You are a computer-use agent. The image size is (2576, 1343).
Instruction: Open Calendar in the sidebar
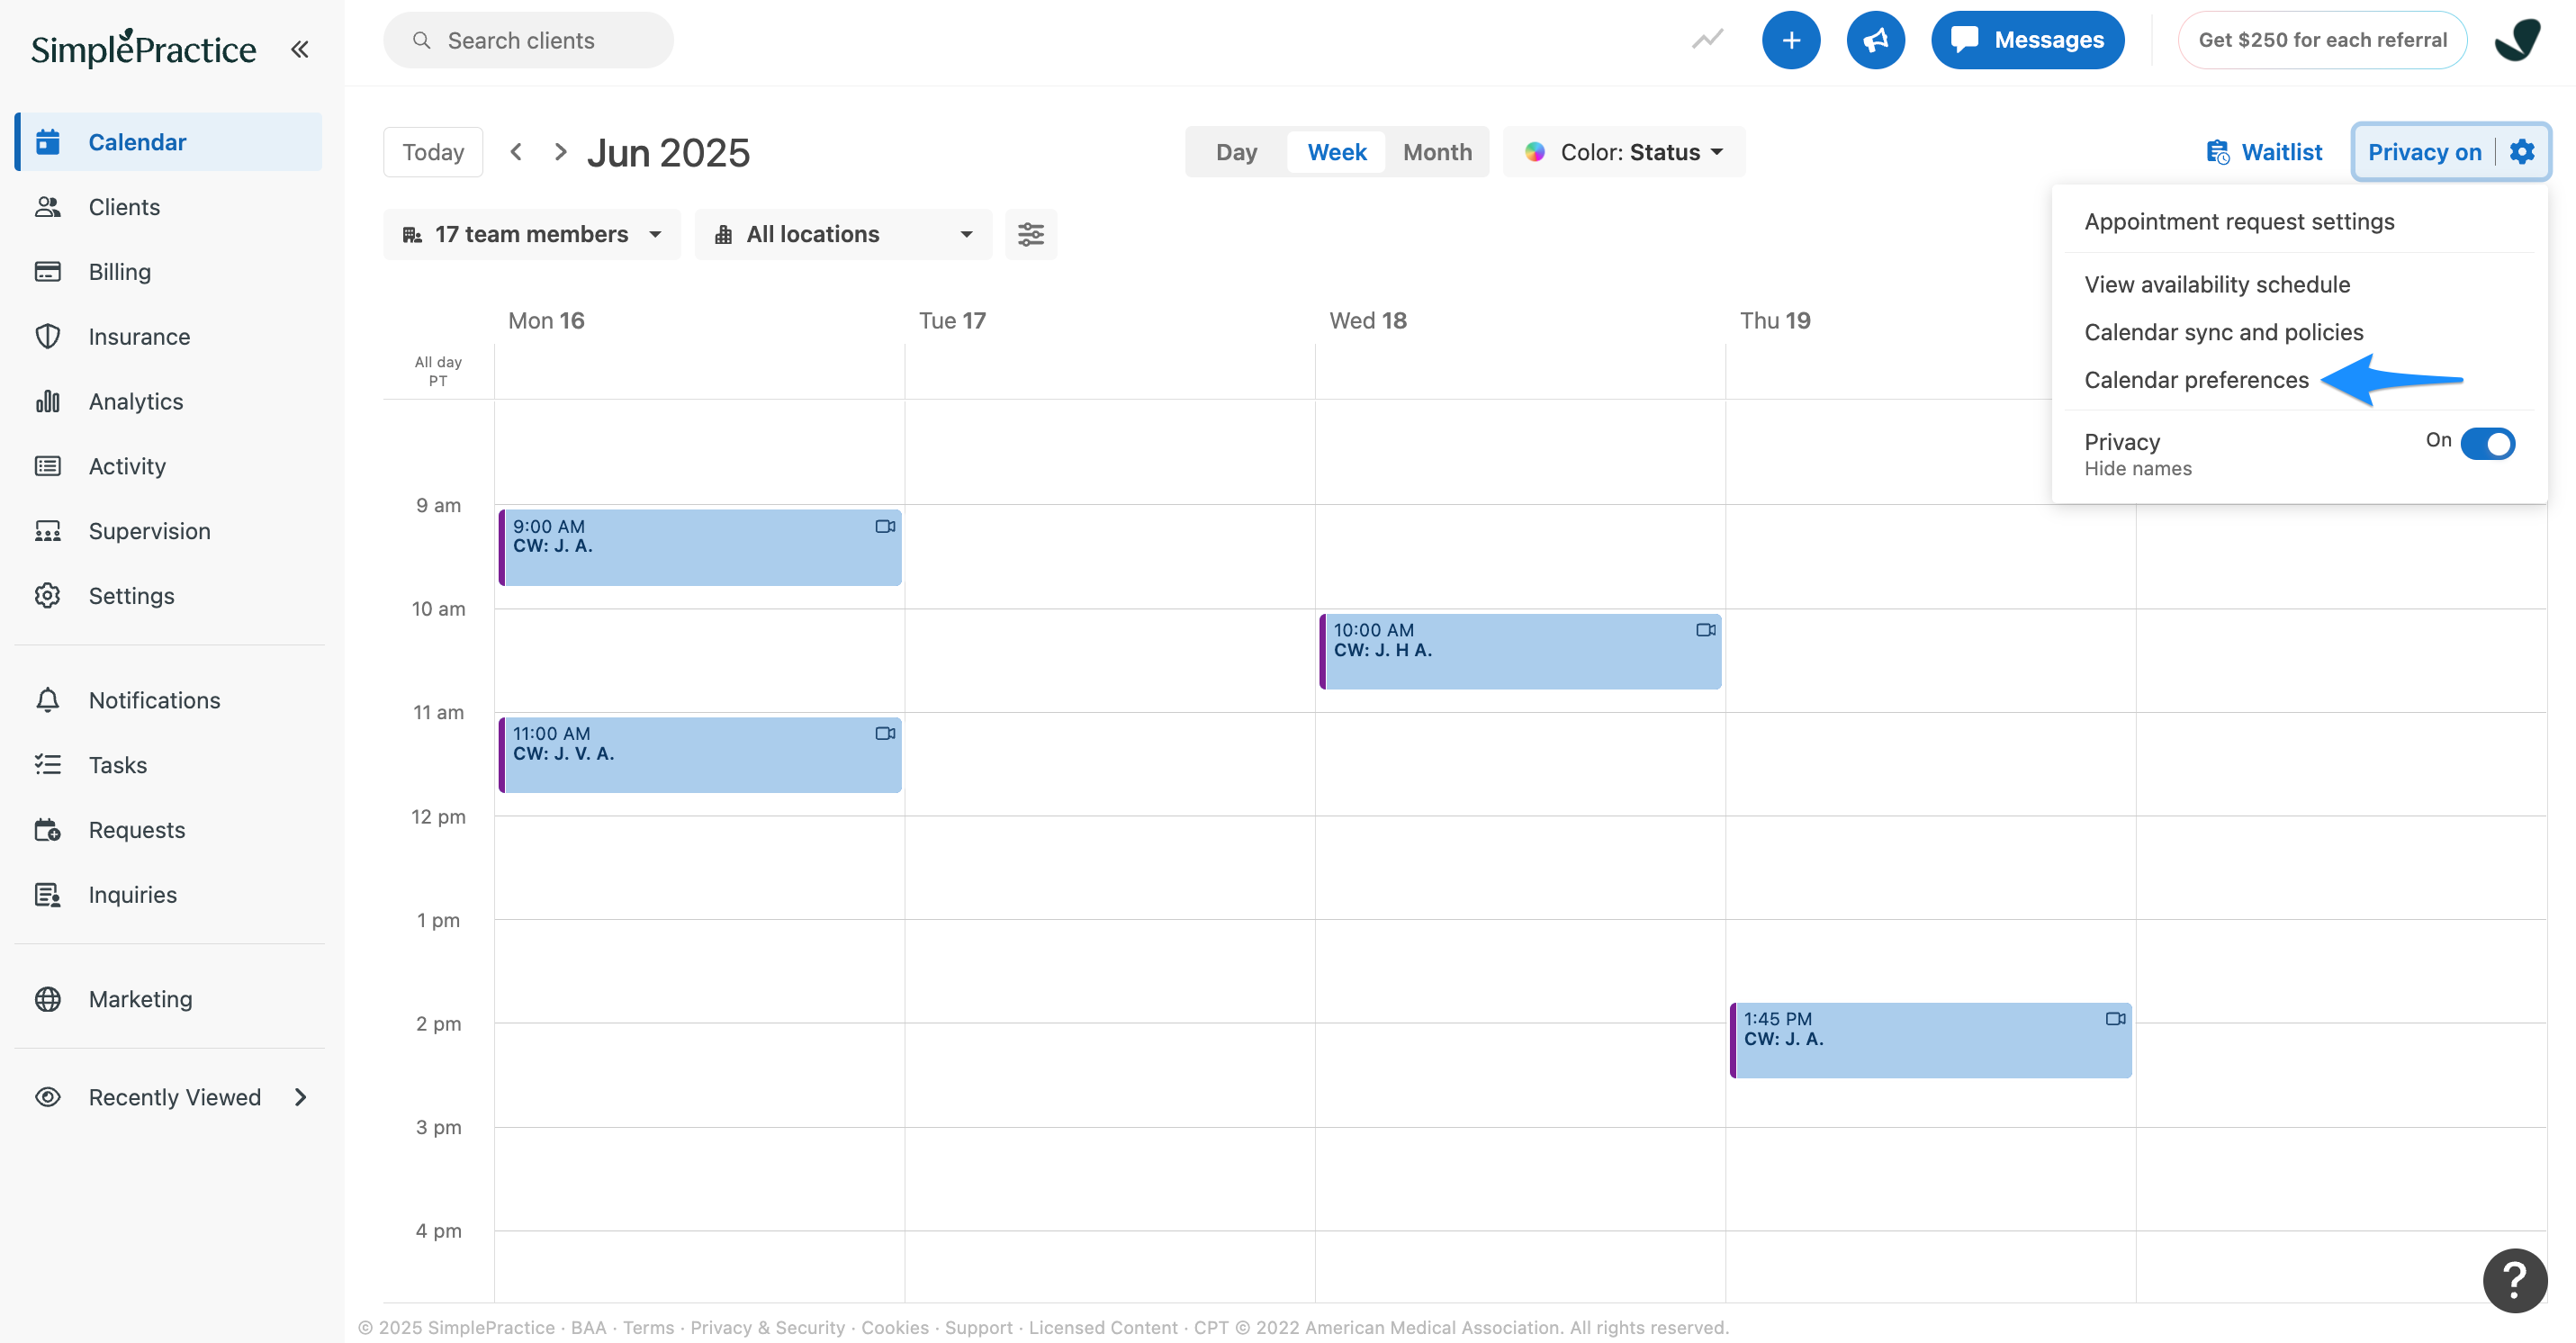point(168,142)
